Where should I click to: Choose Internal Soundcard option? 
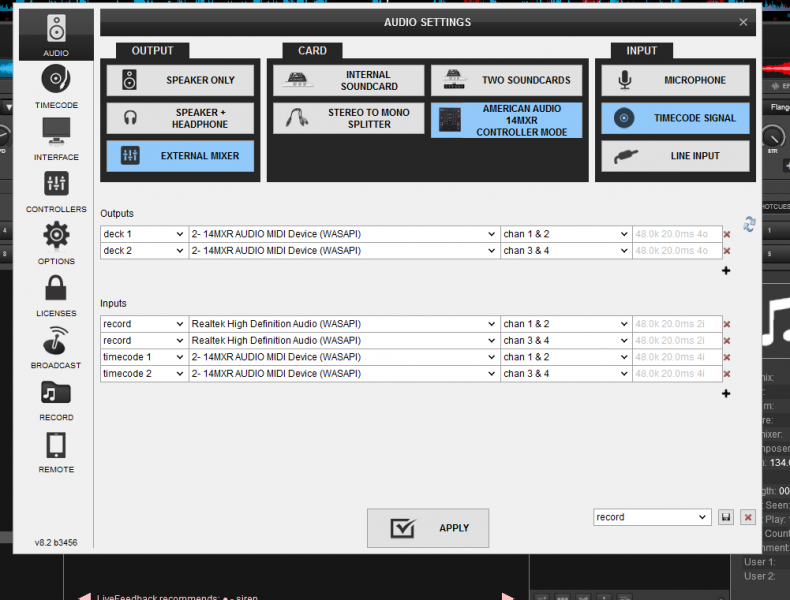(349, 80)
